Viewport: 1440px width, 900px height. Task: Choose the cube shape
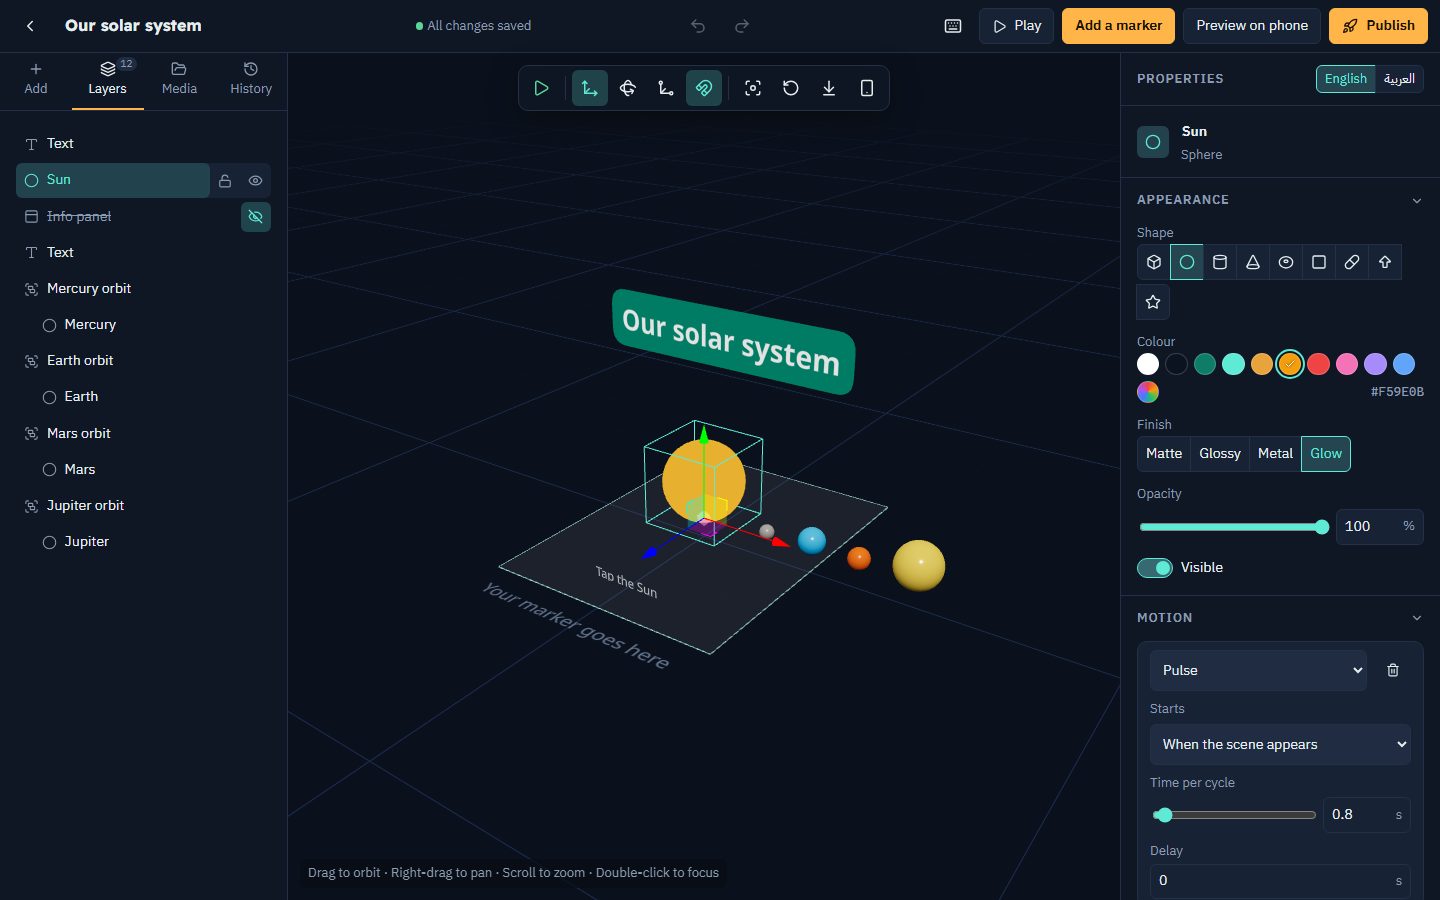(x=1154, y=262)
